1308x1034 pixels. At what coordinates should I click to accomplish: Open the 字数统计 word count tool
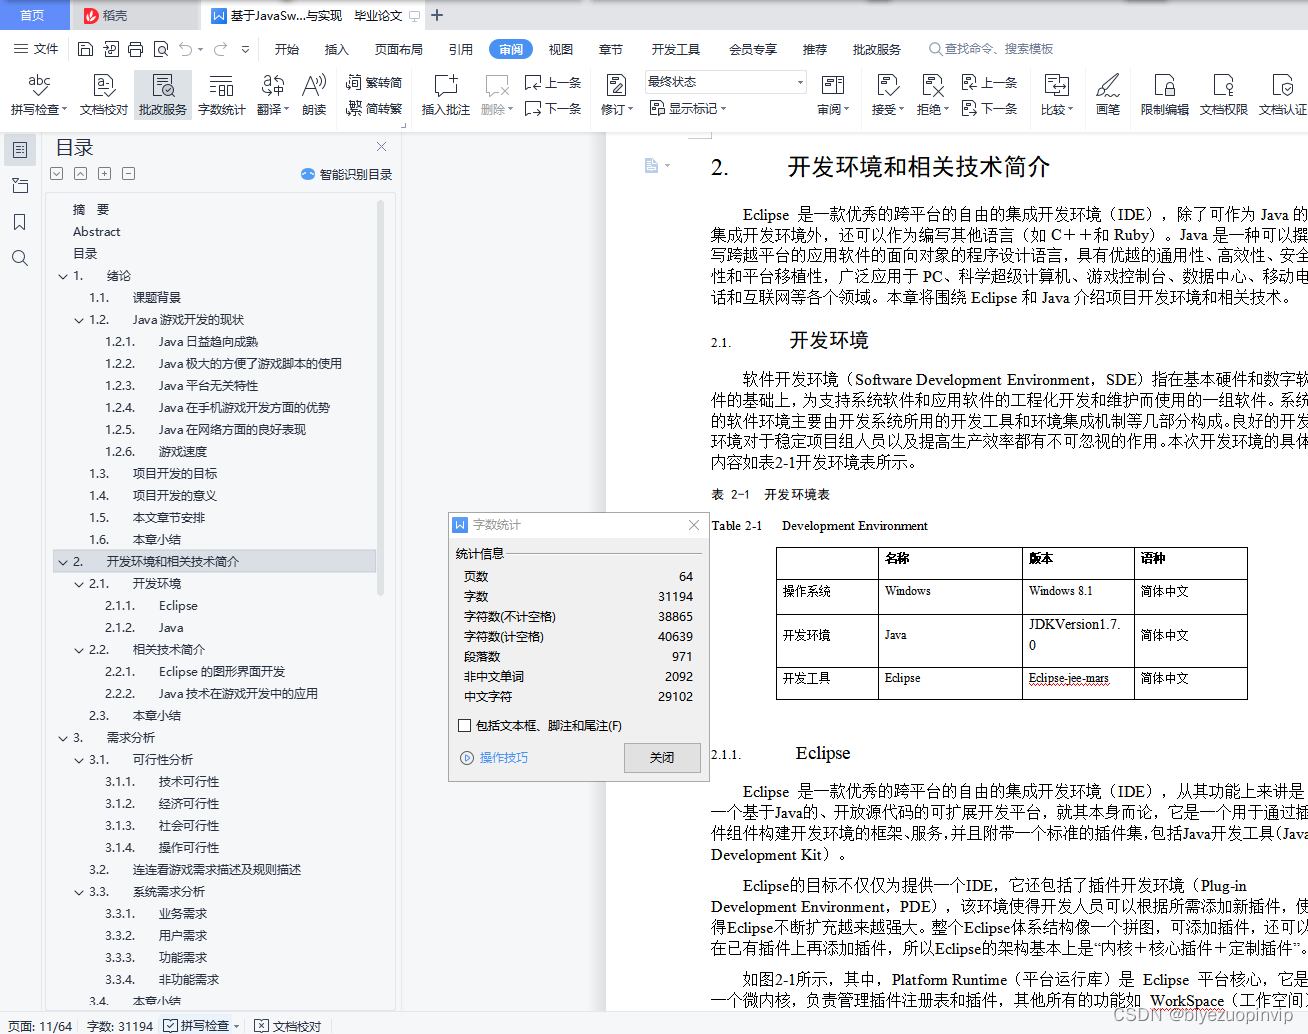click(221, 94)
